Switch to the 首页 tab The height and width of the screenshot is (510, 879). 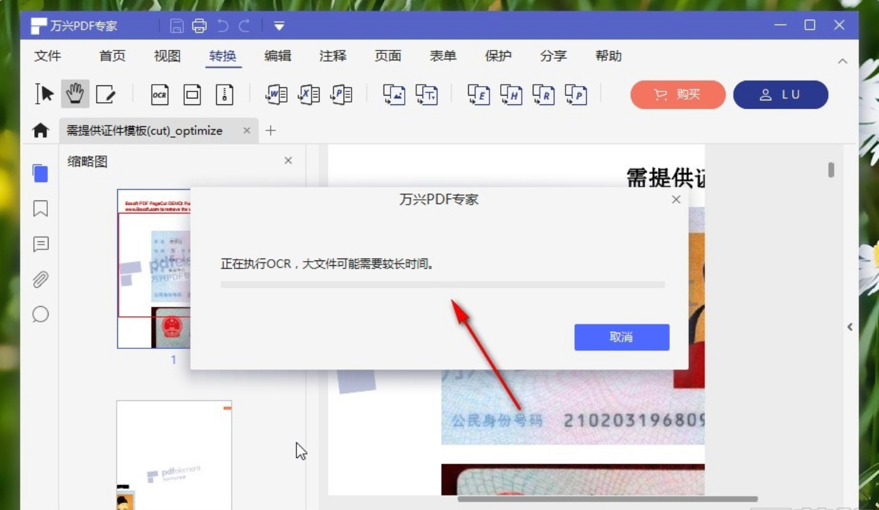coord(112,56)
